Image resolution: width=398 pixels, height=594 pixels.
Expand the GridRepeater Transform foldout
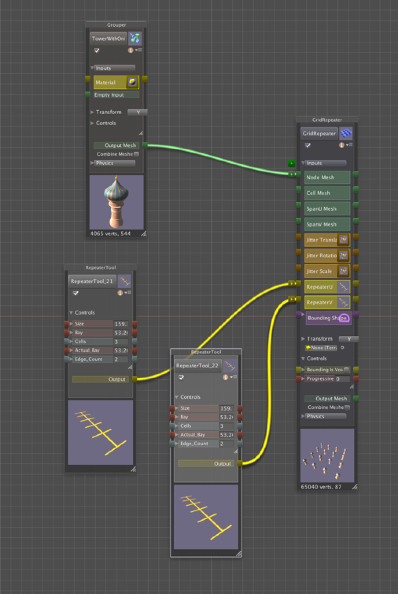(303, 339)
